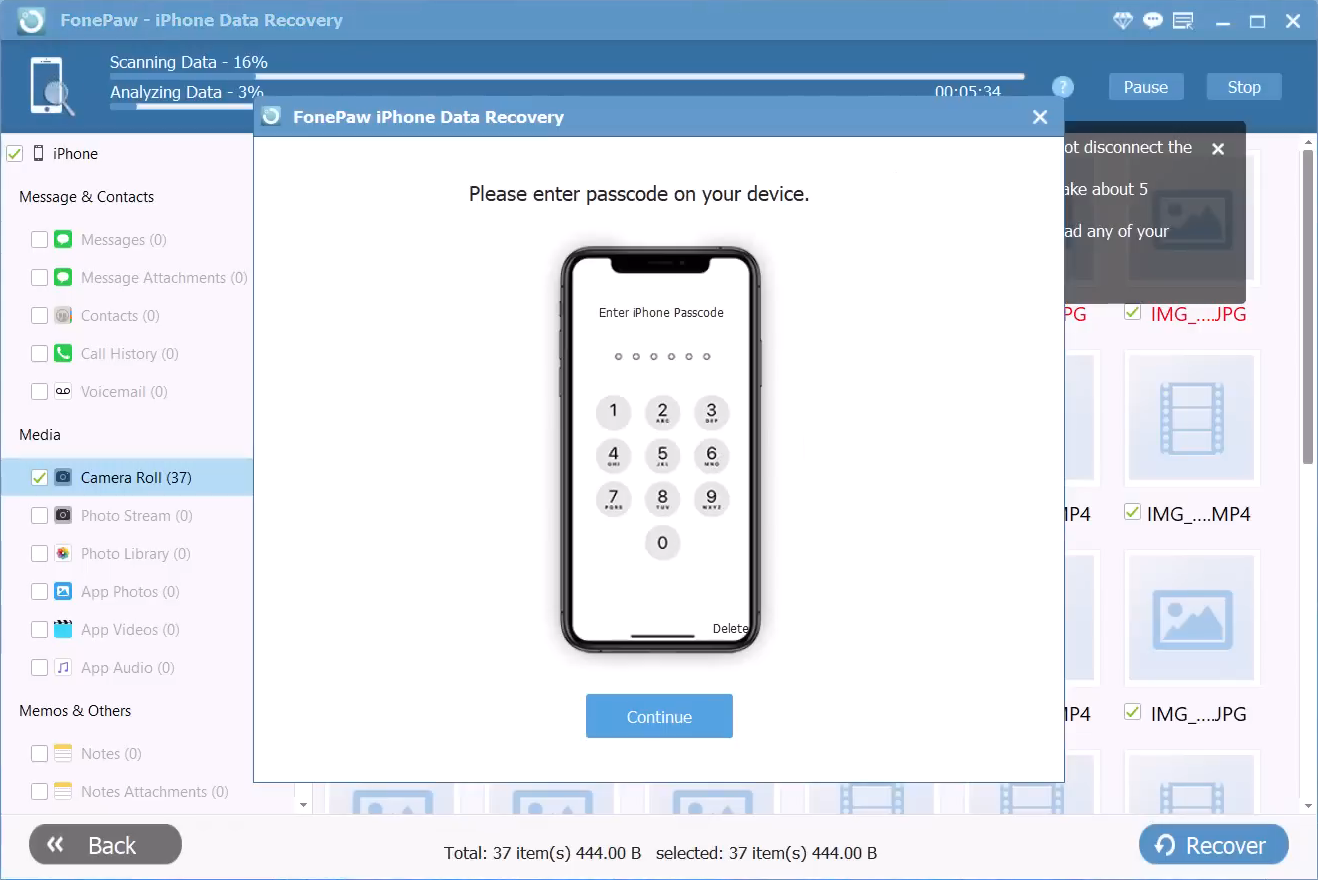Screen dimensions: 1318x880
Task: Click the diamond purchase icon
Action: click(x=1122, y=20)
